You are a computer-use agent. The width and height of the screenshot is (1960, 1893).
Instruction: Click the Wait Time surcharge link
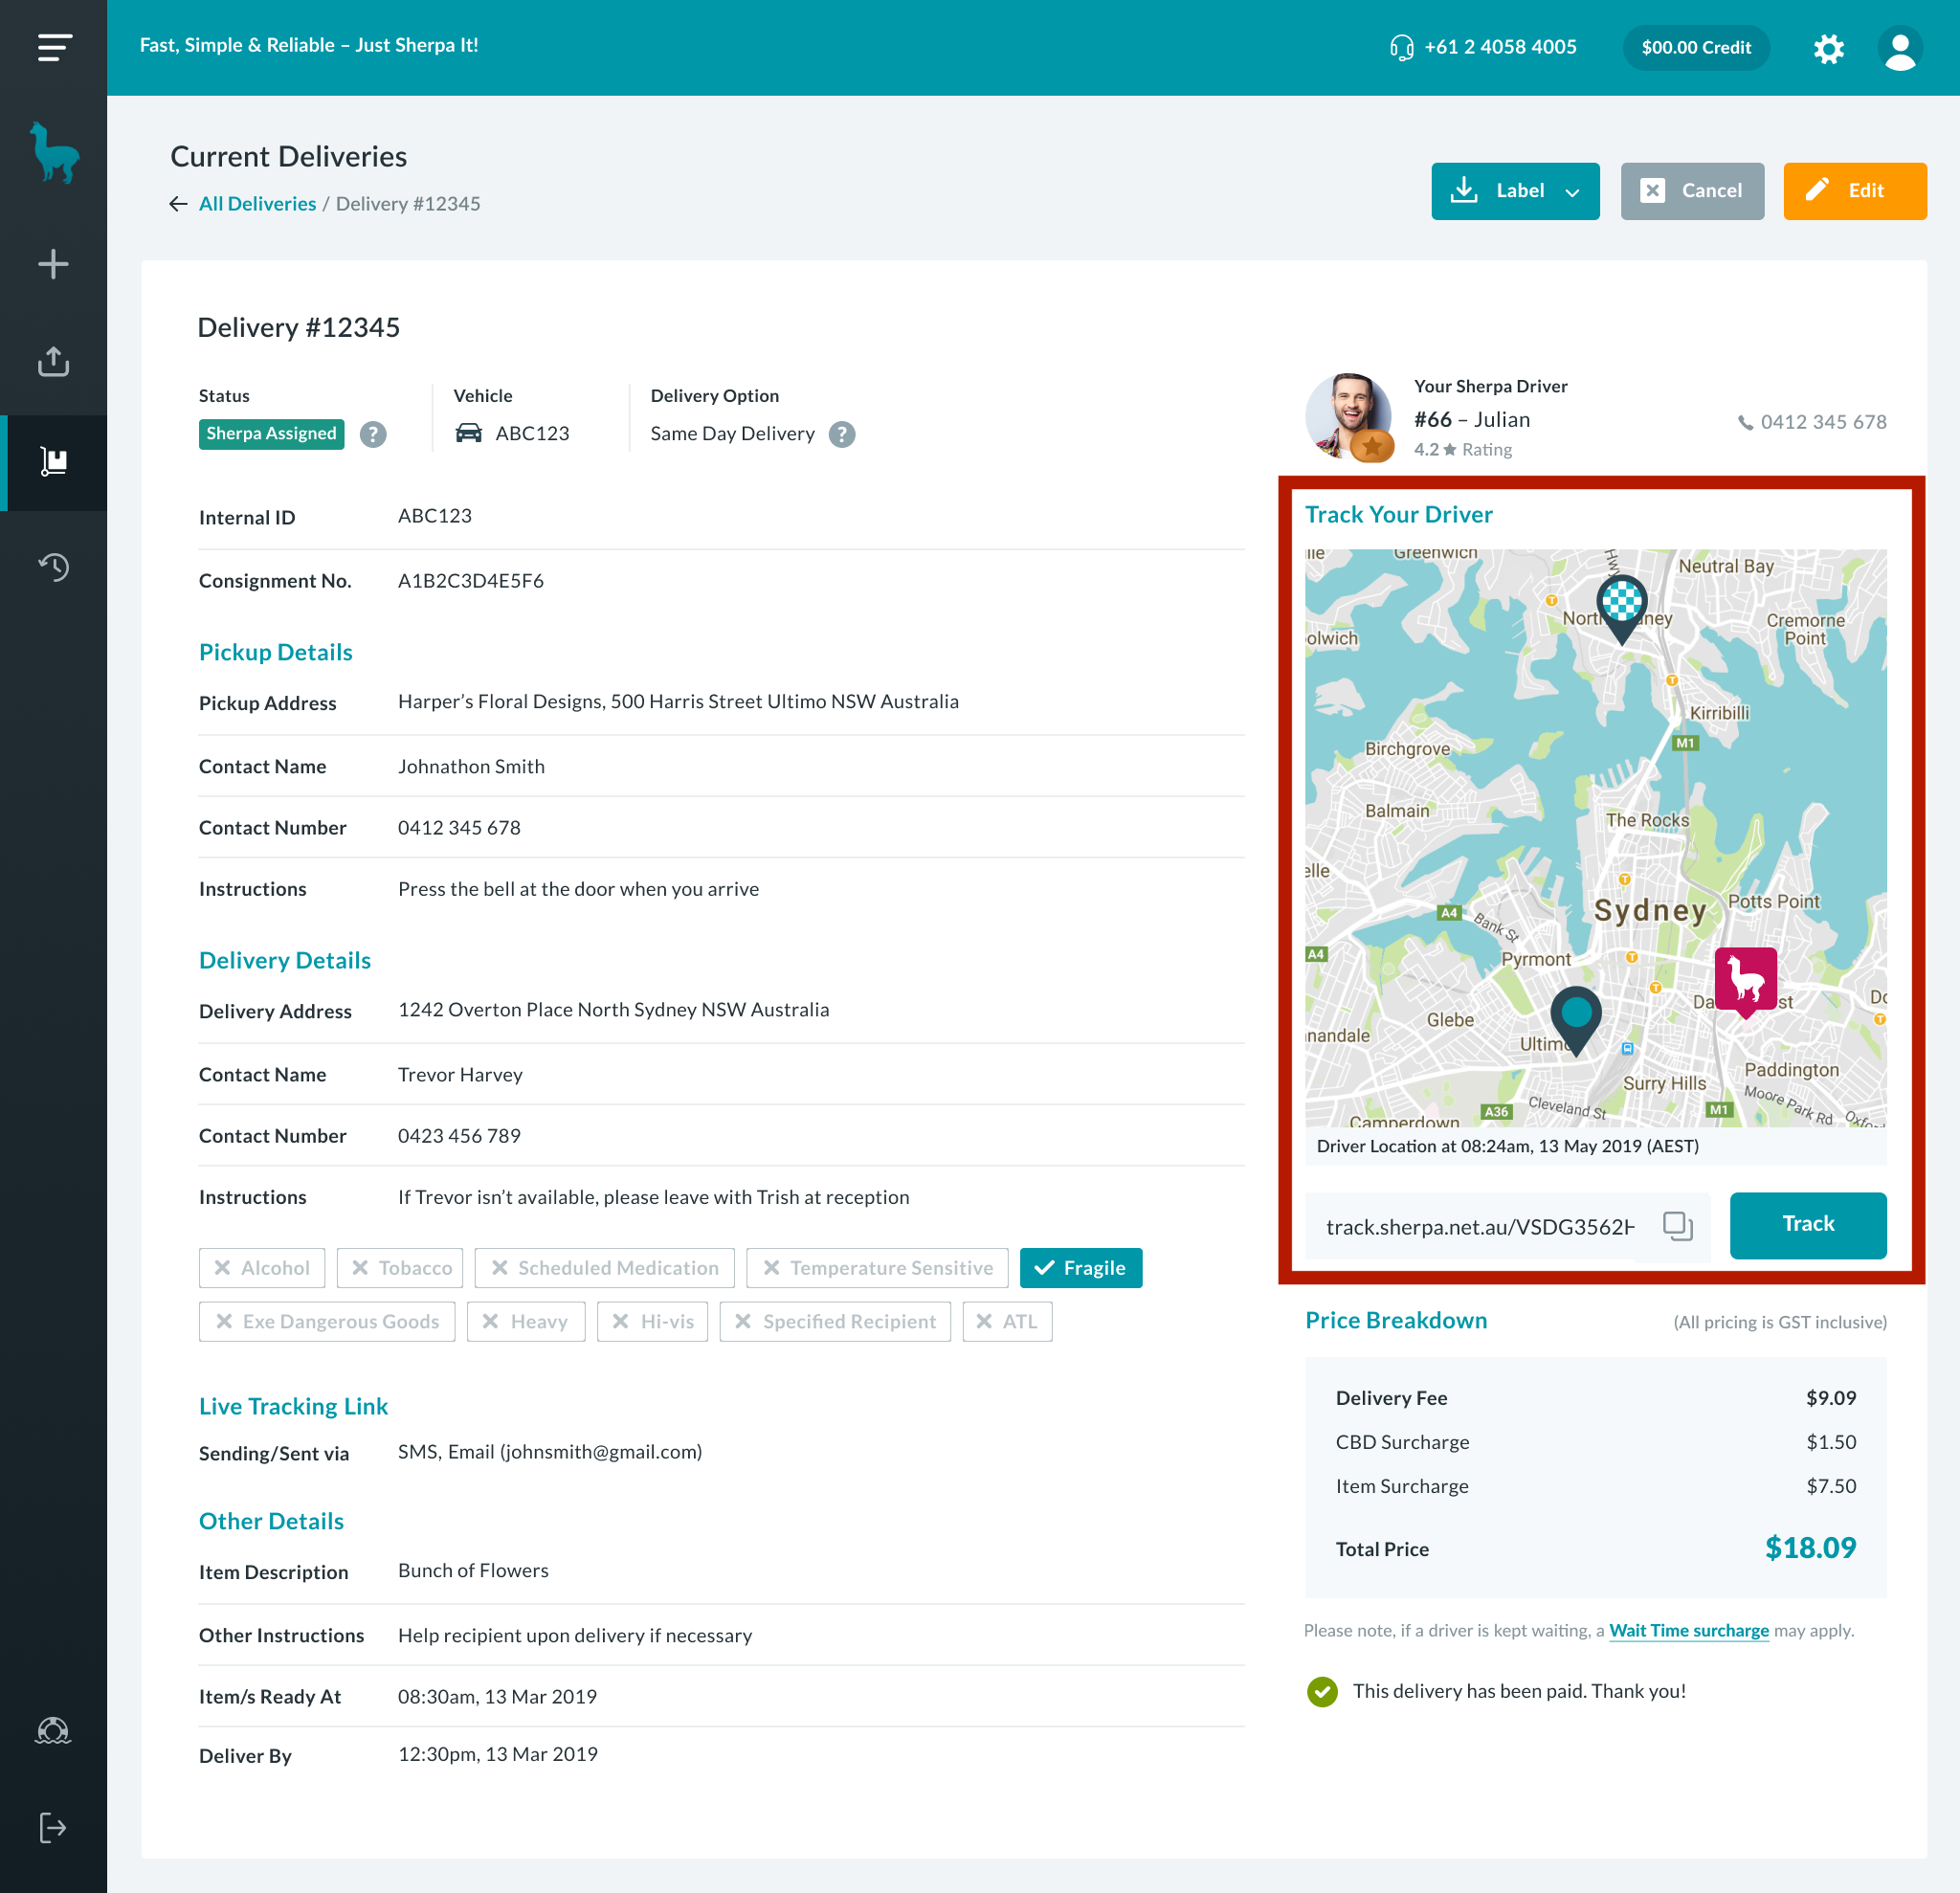tap(1688, 1630)
